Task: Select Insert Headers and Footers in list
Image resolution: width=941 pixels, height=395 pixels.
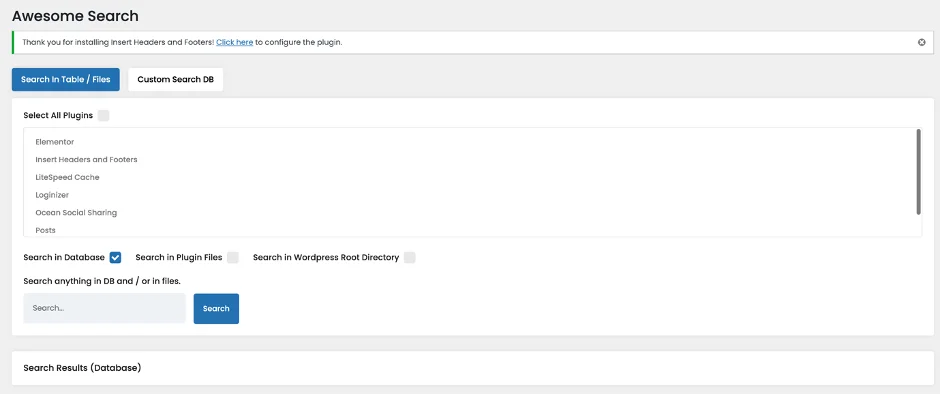Action: click(86, 160)
